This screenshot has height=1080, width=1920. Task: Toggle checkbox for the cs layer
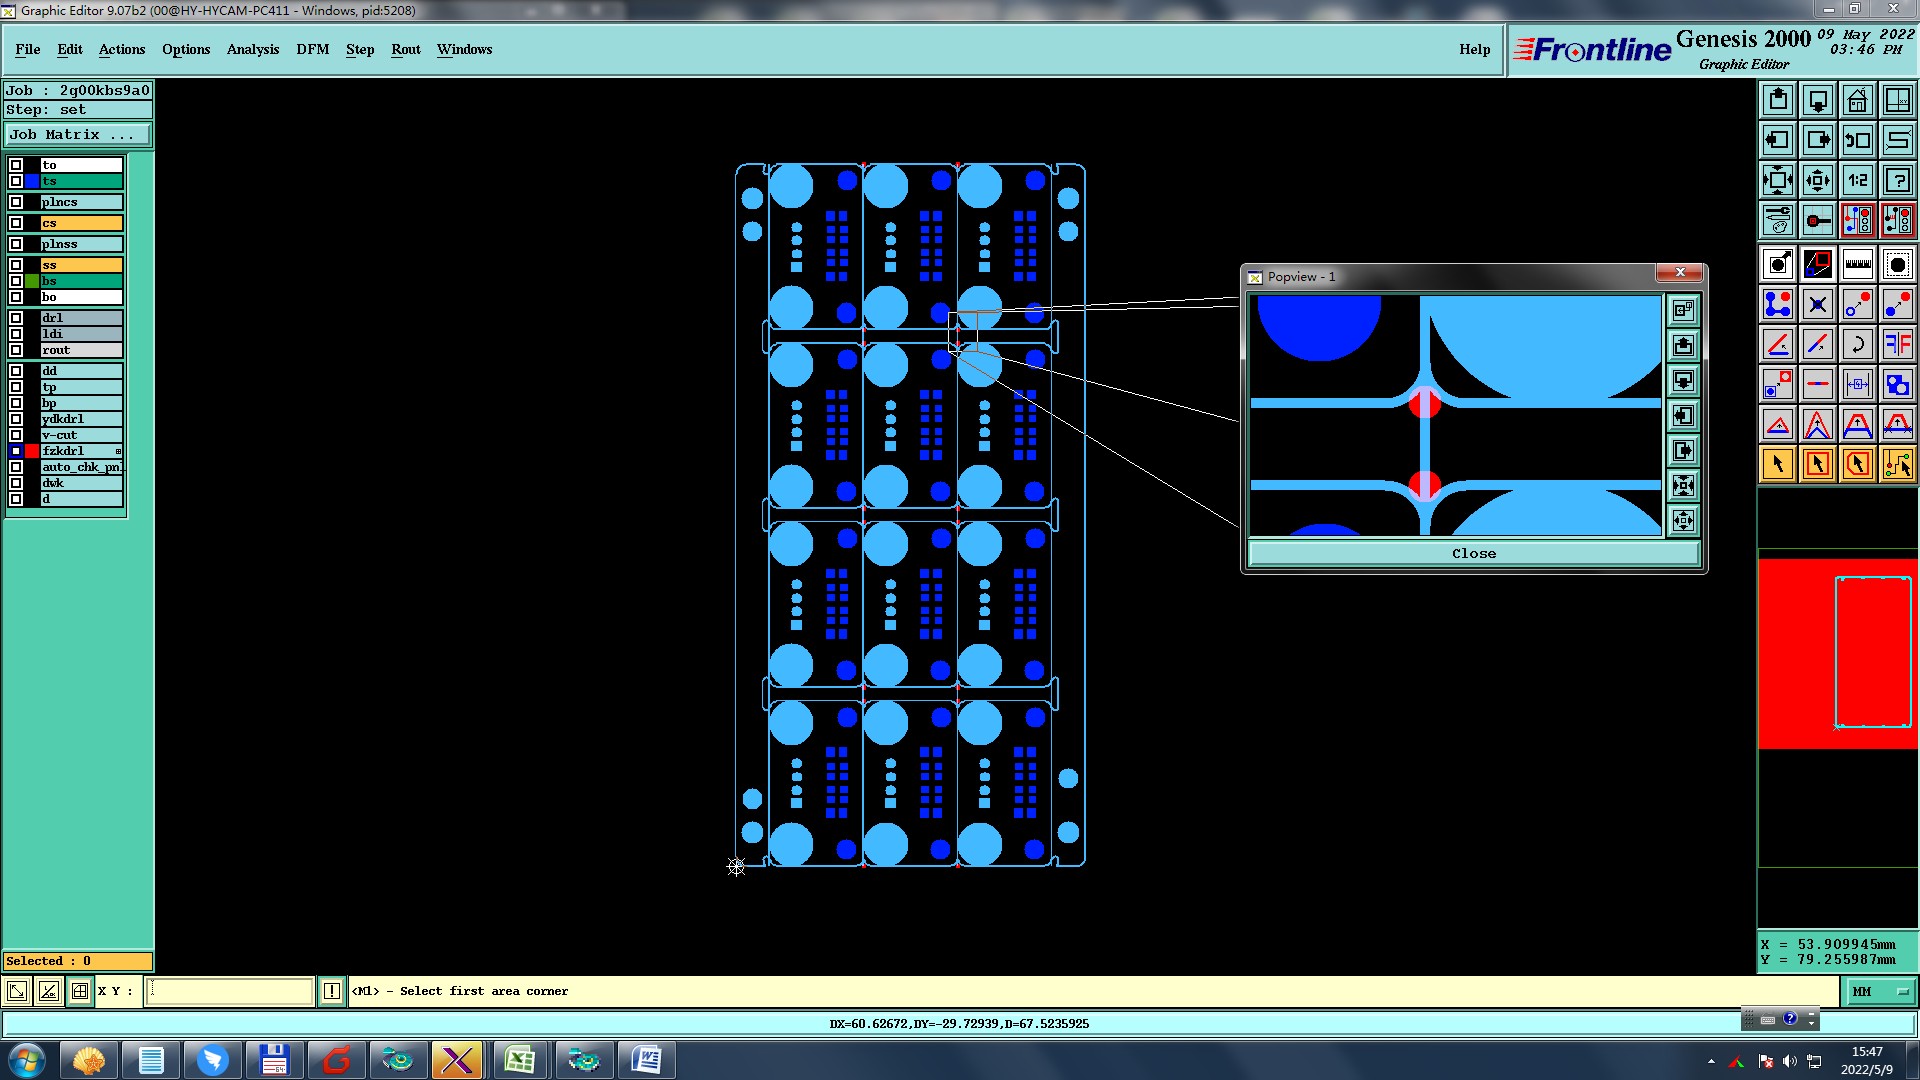coord(16,223)
